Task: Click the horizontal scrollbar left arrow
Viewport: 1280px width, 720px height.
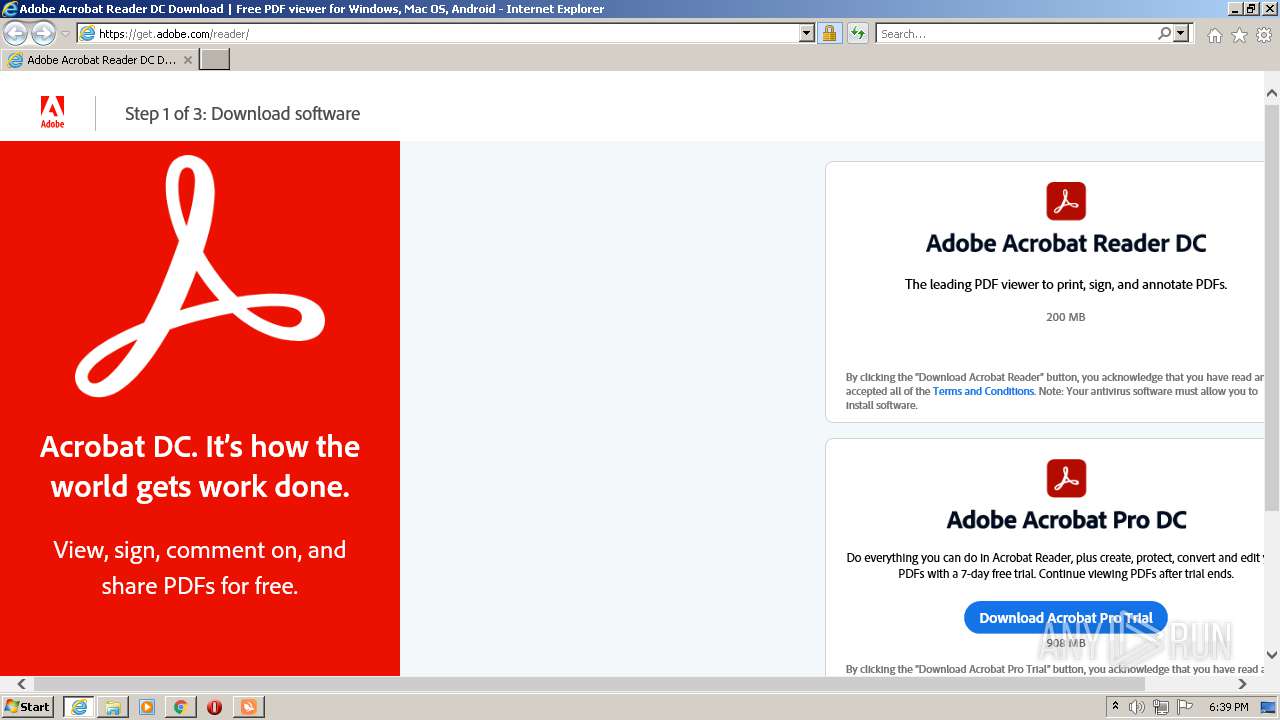Action: pyautogui.click(x=21, y=684)
